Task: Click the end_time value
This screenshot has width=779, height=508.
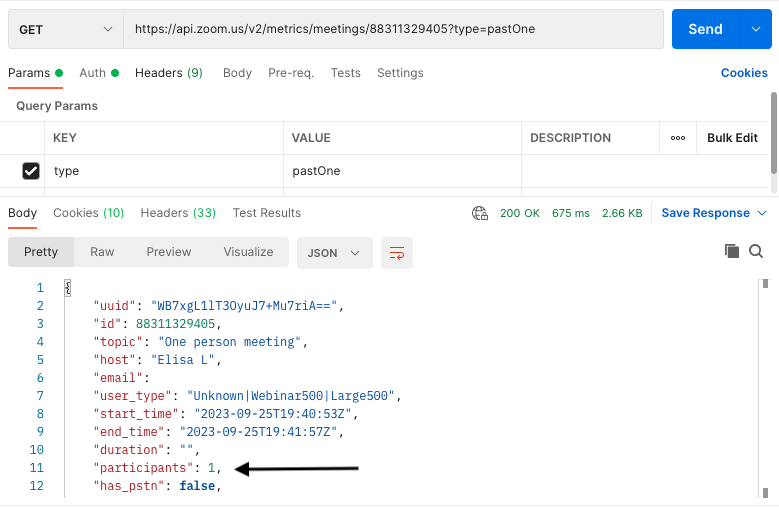Action: 258,432
